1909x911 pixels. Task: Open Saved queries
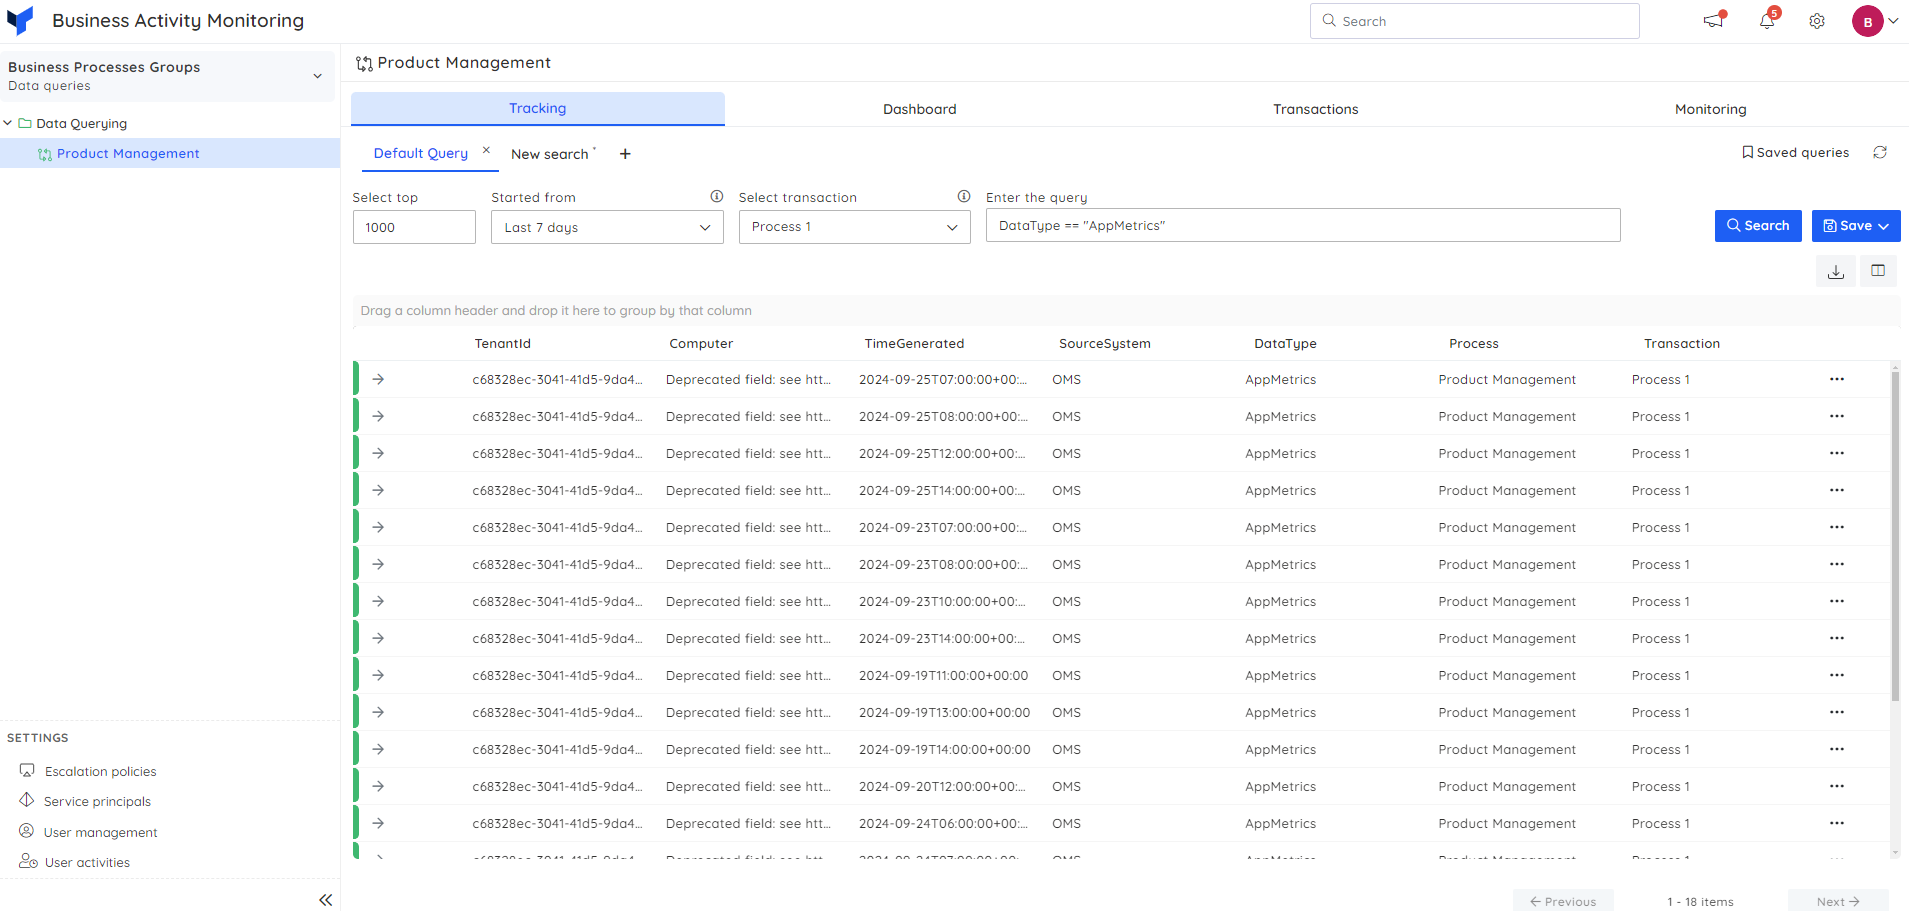[1795, 152]
